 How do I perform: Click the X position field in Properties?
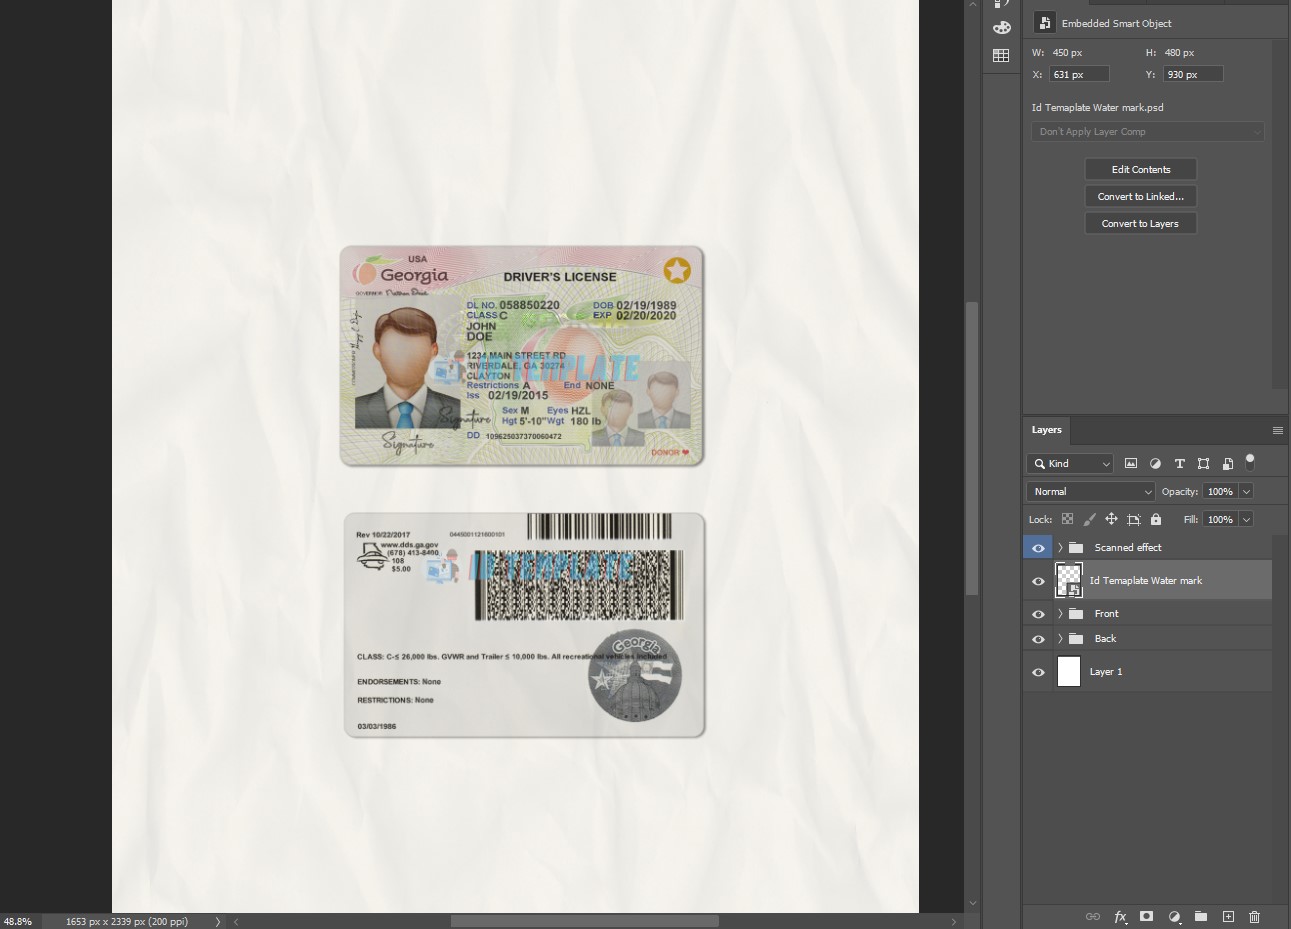tap(1079, 74)
